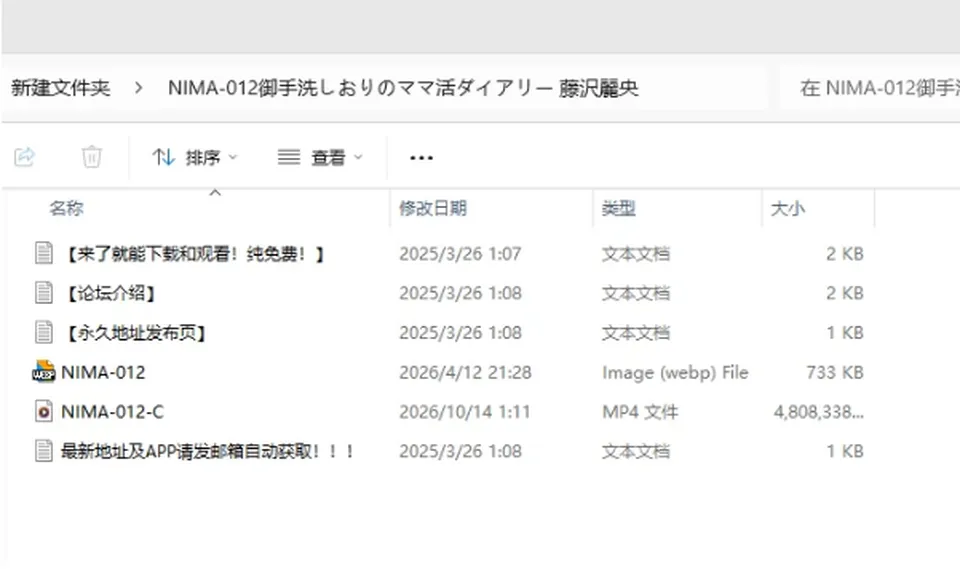Click the MP4 video icon of NIMA-012-C

tap(43, 412)
